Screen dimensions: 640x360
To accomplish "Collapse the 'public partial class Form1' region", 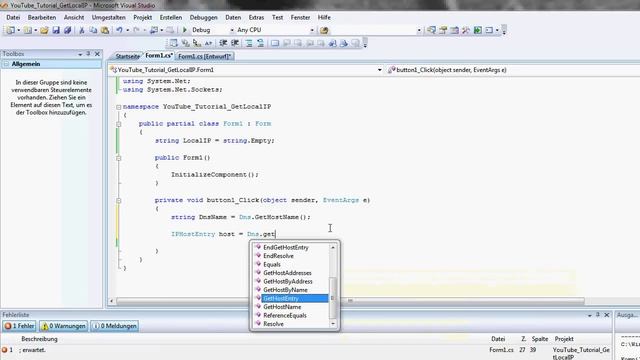I will click(x=118, y=124).
